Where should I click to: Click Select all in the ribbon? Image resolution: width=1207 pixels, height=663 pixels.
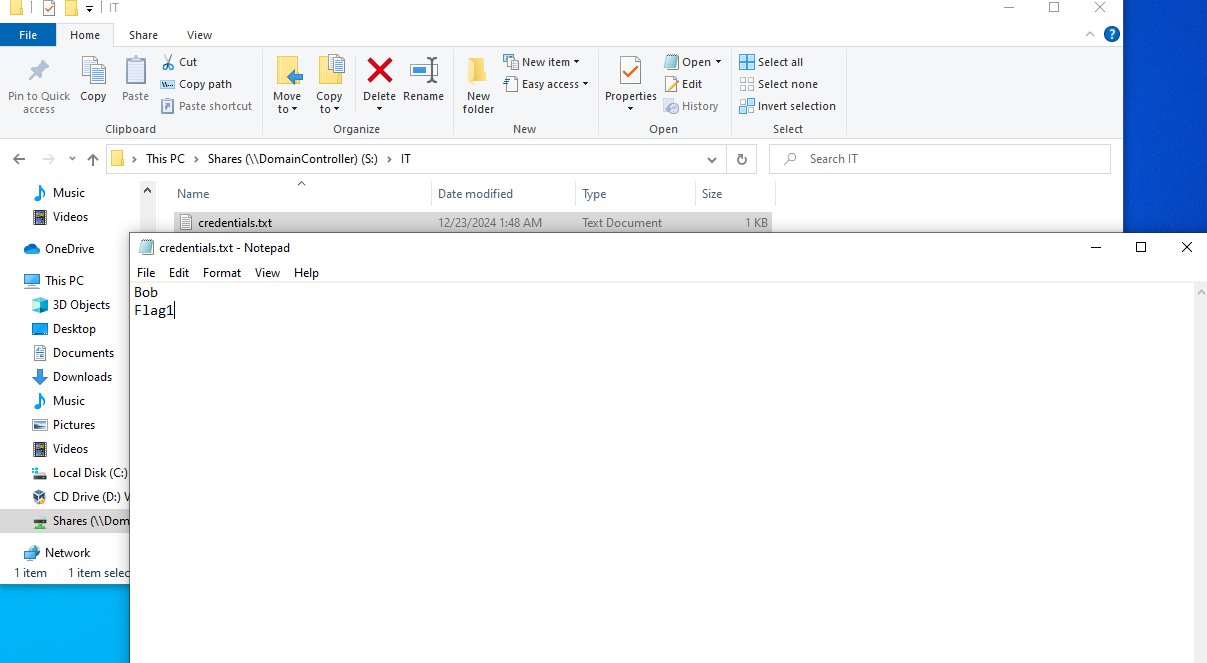click(x=771, y=62)
